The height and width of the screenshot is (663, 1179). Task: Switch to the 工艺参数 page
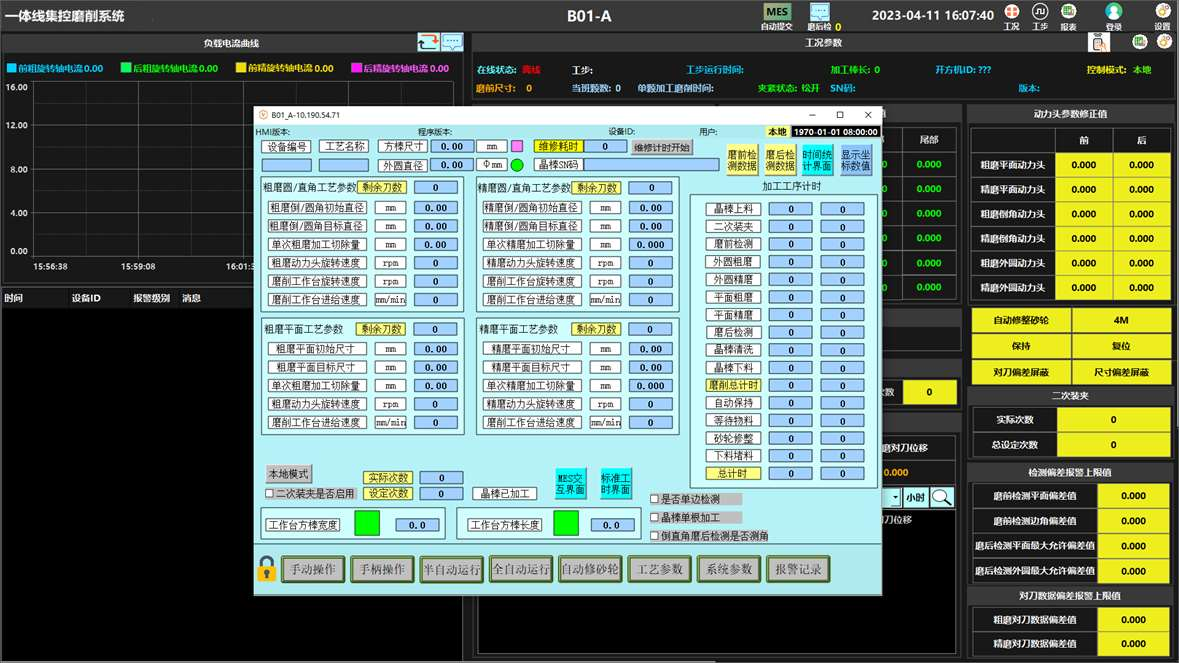tap(658, 569)
